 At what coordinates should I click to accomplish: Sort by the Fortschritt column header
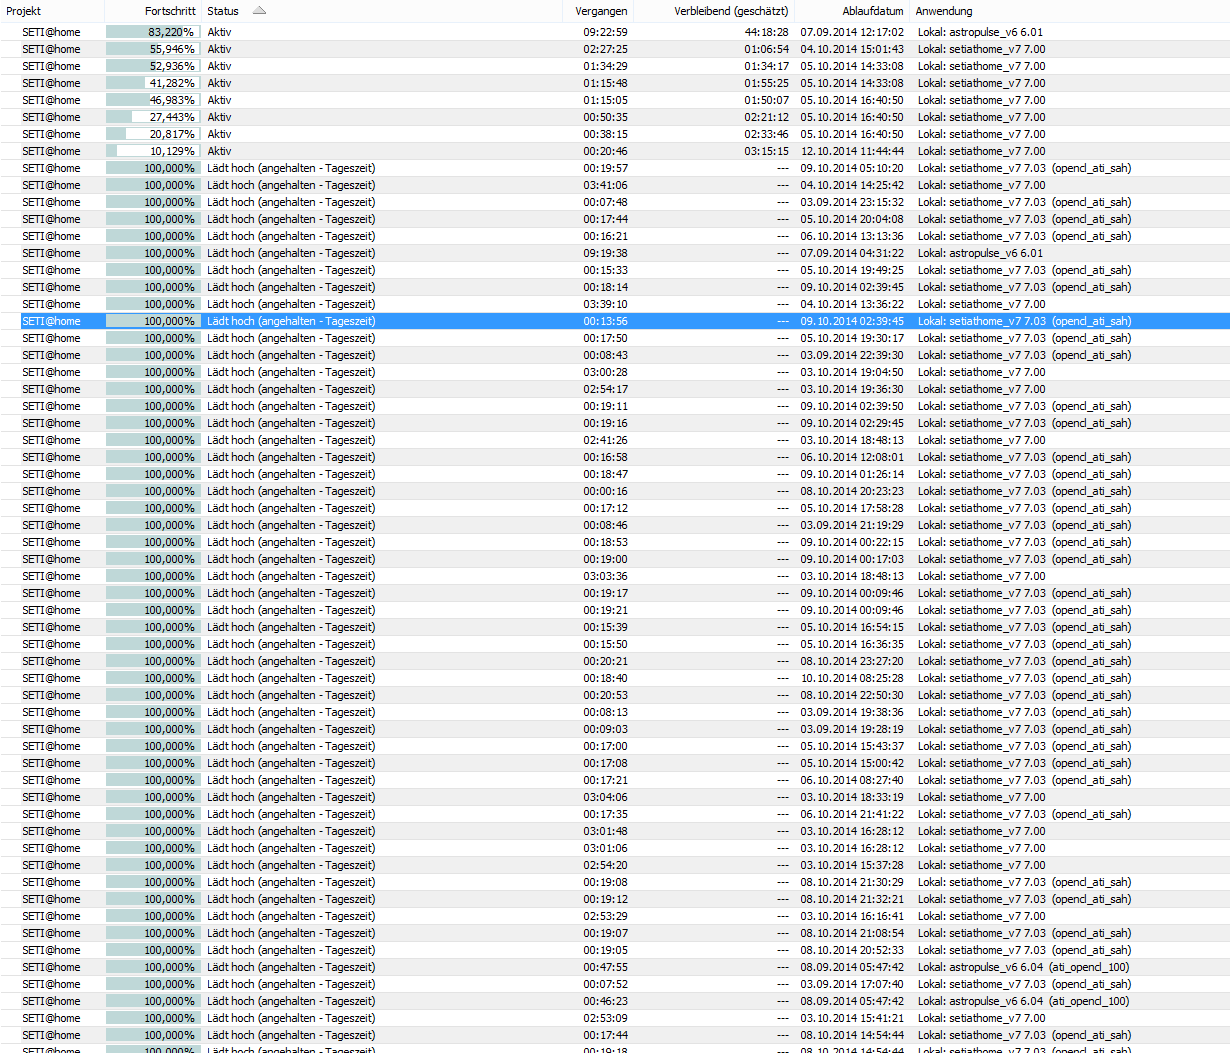click(x=170, y=11)
